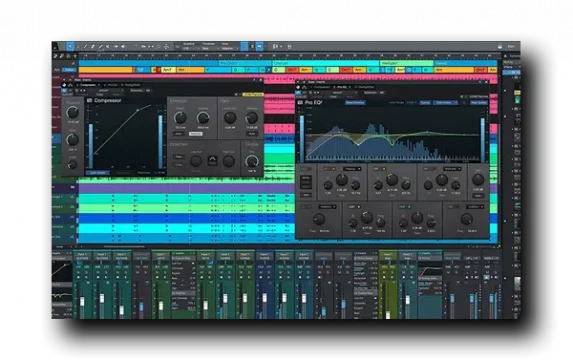This screenshot has width=573, height=360.
Task: Click the Start button at top right
Action: [511, 46]
